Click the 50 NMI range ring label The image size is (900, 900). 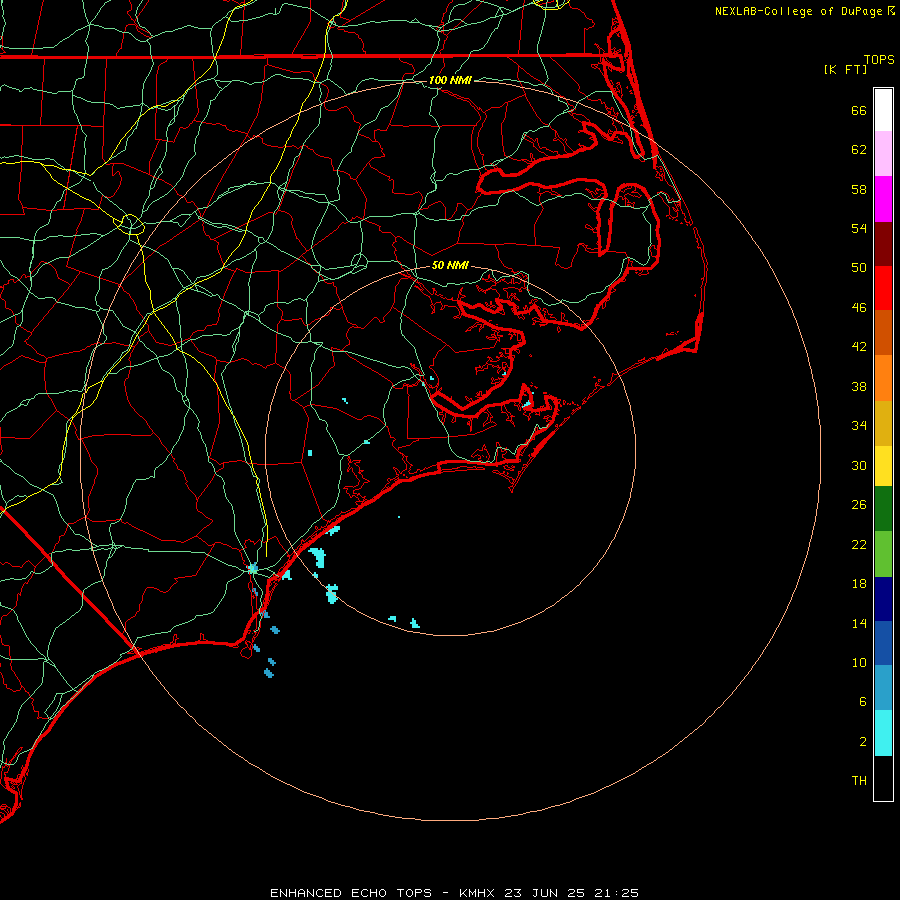coord(450,265)
